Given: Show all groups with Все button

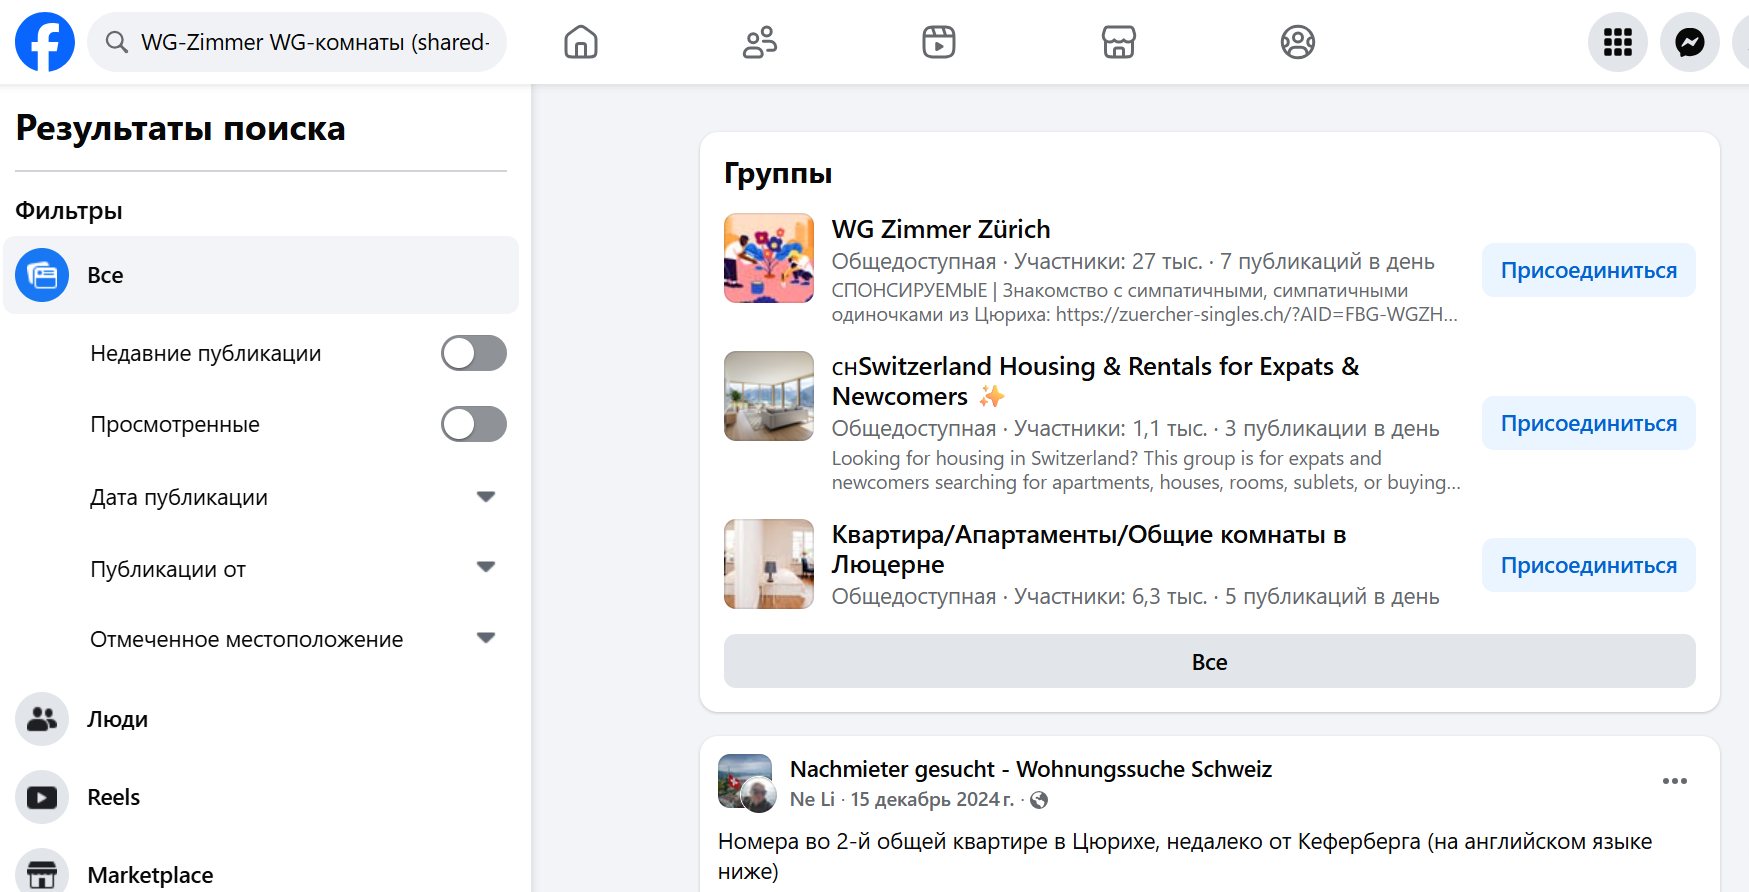Looking at the screenshot, I should coord(1209,662).
